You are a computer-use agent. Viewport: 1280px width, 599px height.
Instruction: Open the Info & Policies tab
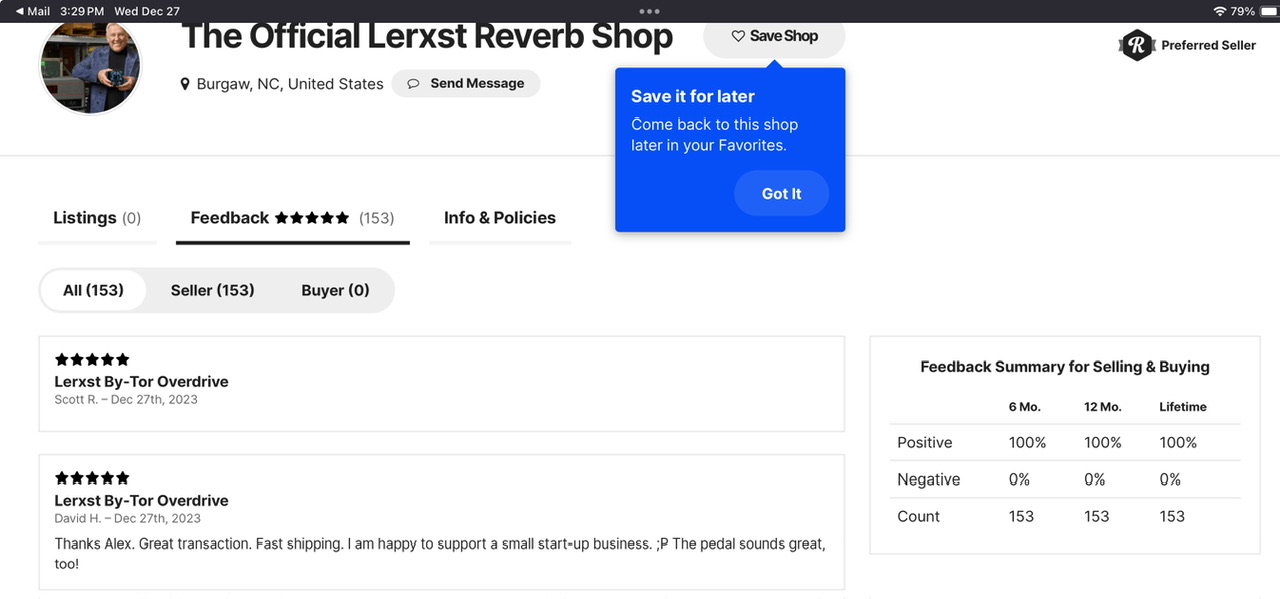click(x=500, y=218)
